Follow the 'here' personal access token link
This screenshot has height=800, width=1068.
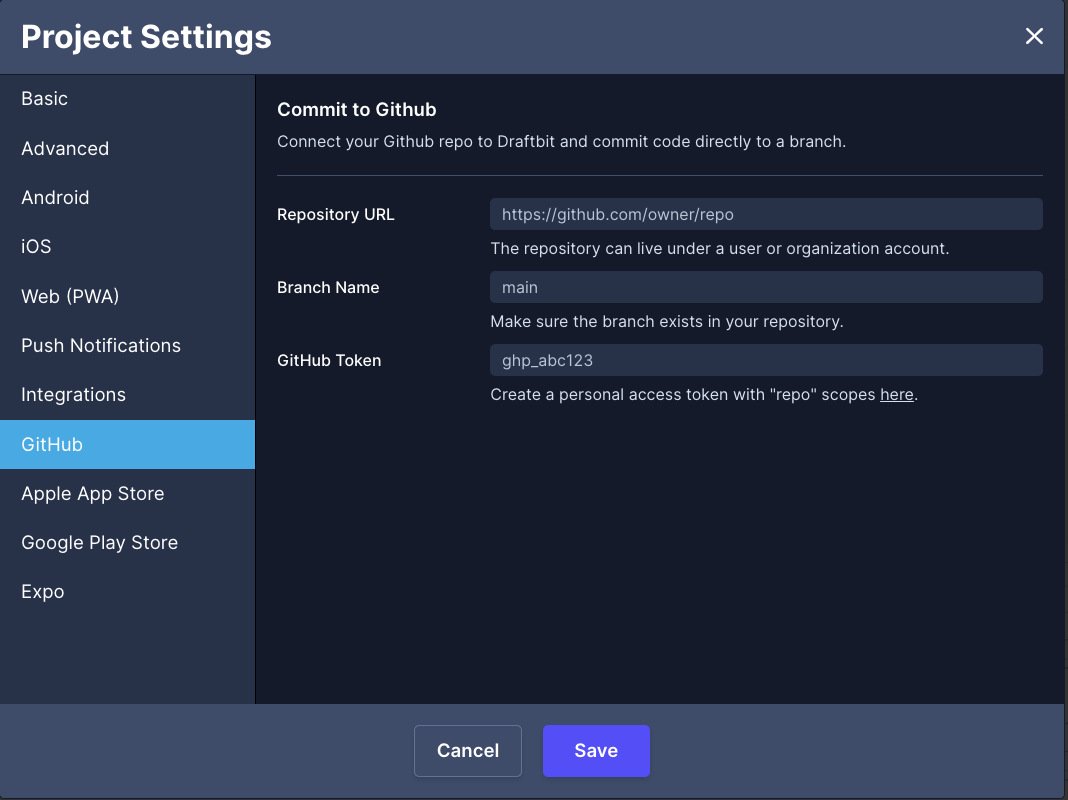(896, 395)
